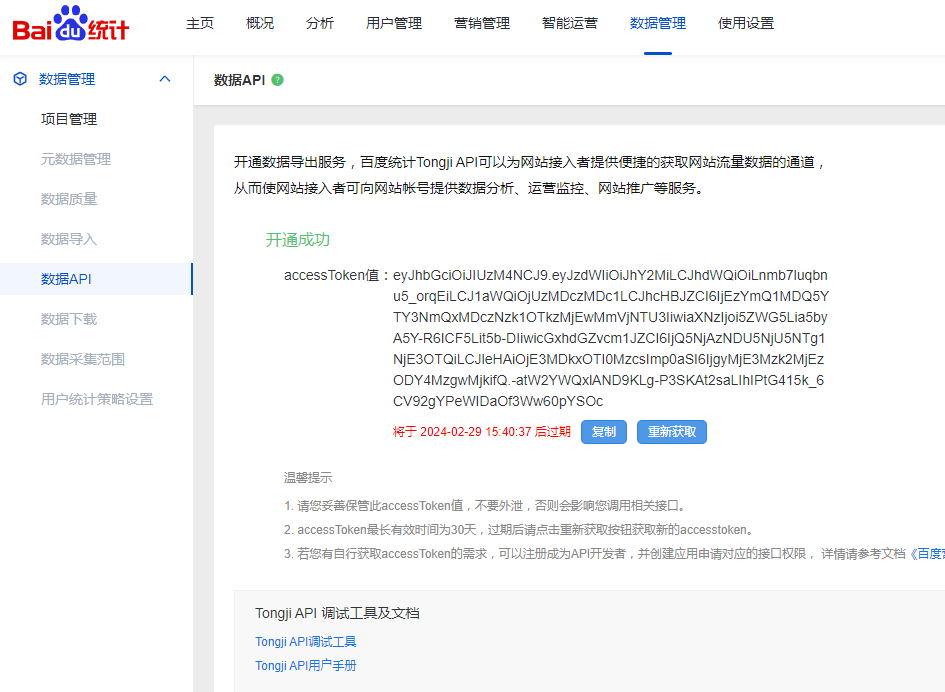The width and height of the screenshot is (945, 692).
Task: Click the 重新获取 button
Action: (x=671, y=432)
